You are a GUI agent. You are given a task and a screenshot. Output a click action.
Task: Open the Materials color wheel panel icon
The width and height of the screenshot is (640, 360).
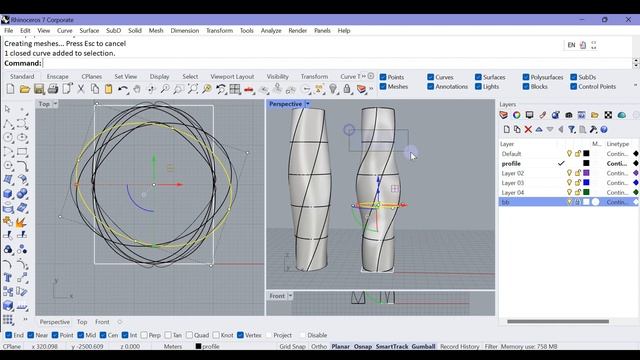pyautogui.click(x=516, y=115)
